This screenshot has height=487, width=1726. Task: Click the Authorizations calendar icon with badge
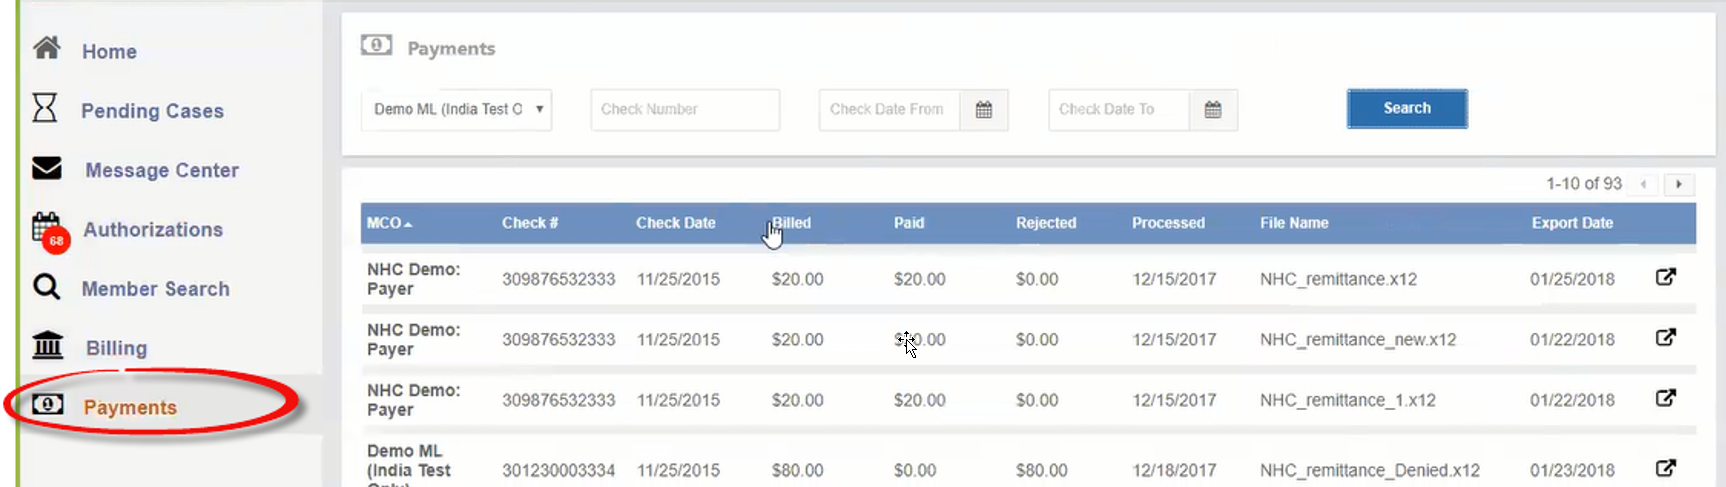pyautogui.click(x=47, y=229)
